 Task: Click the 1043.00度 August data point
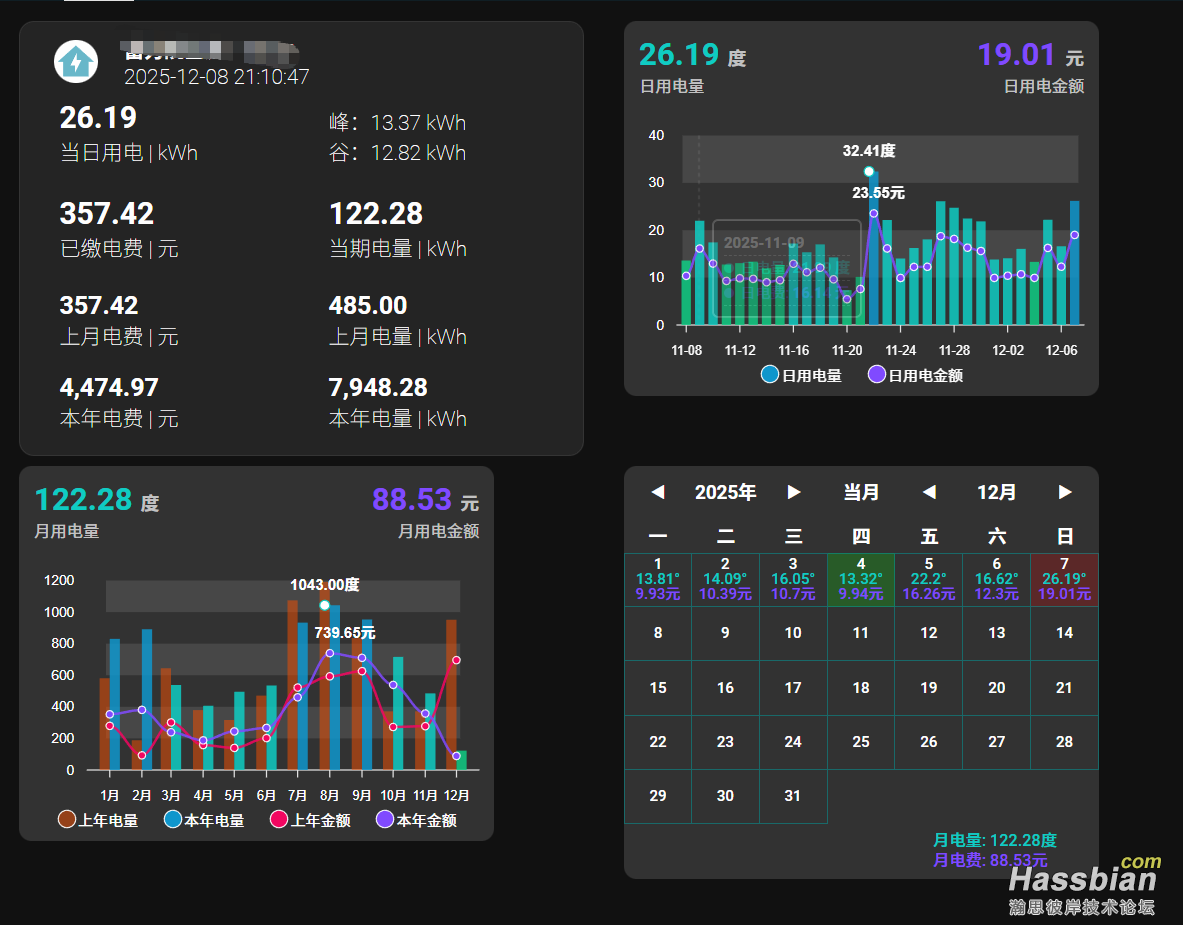click(x=324, y=605)
